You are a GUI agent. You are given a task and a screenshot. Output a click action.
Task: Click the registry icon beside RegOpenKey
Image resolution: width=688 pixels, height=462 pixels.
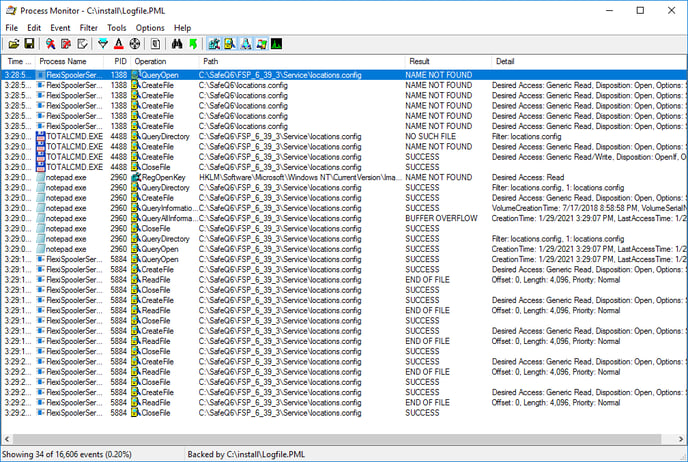click(136, 177)
